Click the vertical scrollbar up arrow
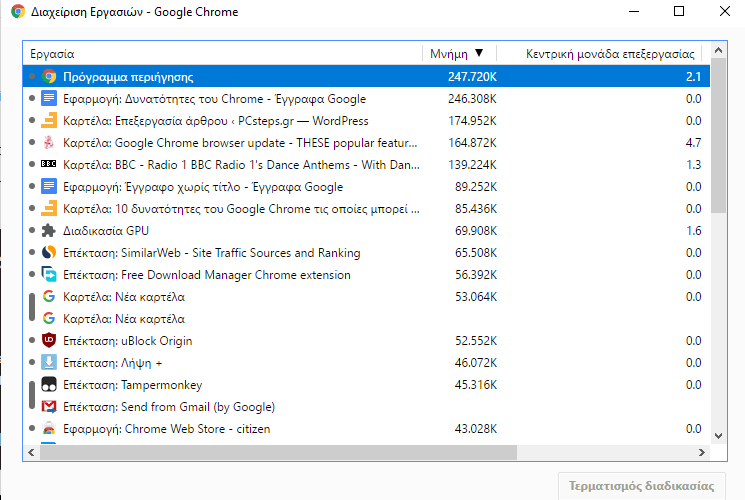Image resolution: width=745 pixels, height=500 pixels. pos(718,50)
